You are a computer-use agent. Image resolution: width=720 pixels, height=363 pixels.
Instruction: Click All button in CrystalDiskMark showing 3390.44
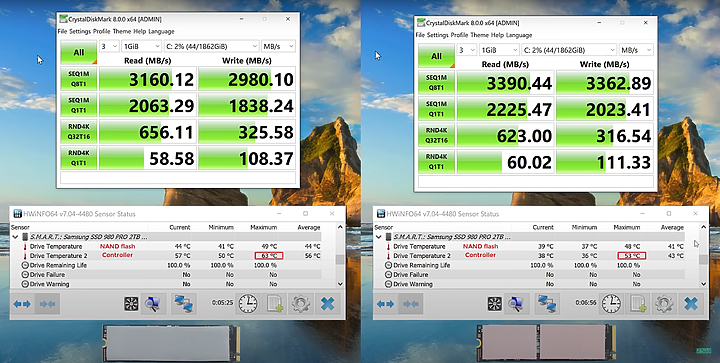pos(436,56)
